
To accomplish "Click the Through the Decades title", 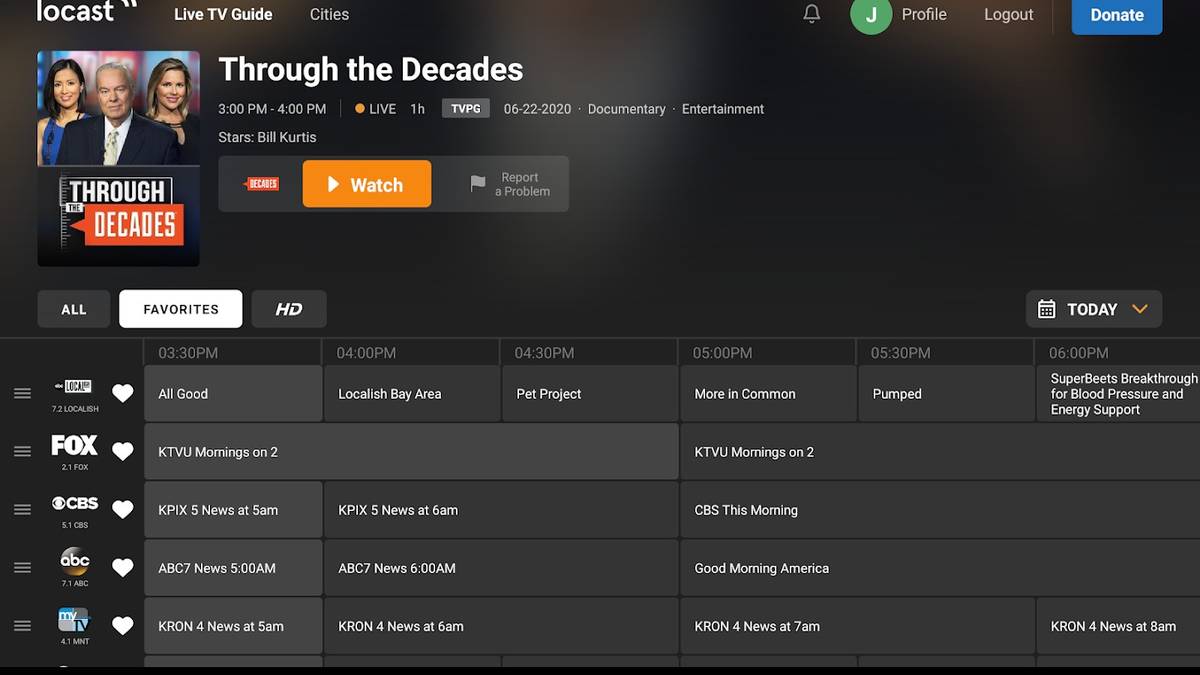I will (371, 69).
